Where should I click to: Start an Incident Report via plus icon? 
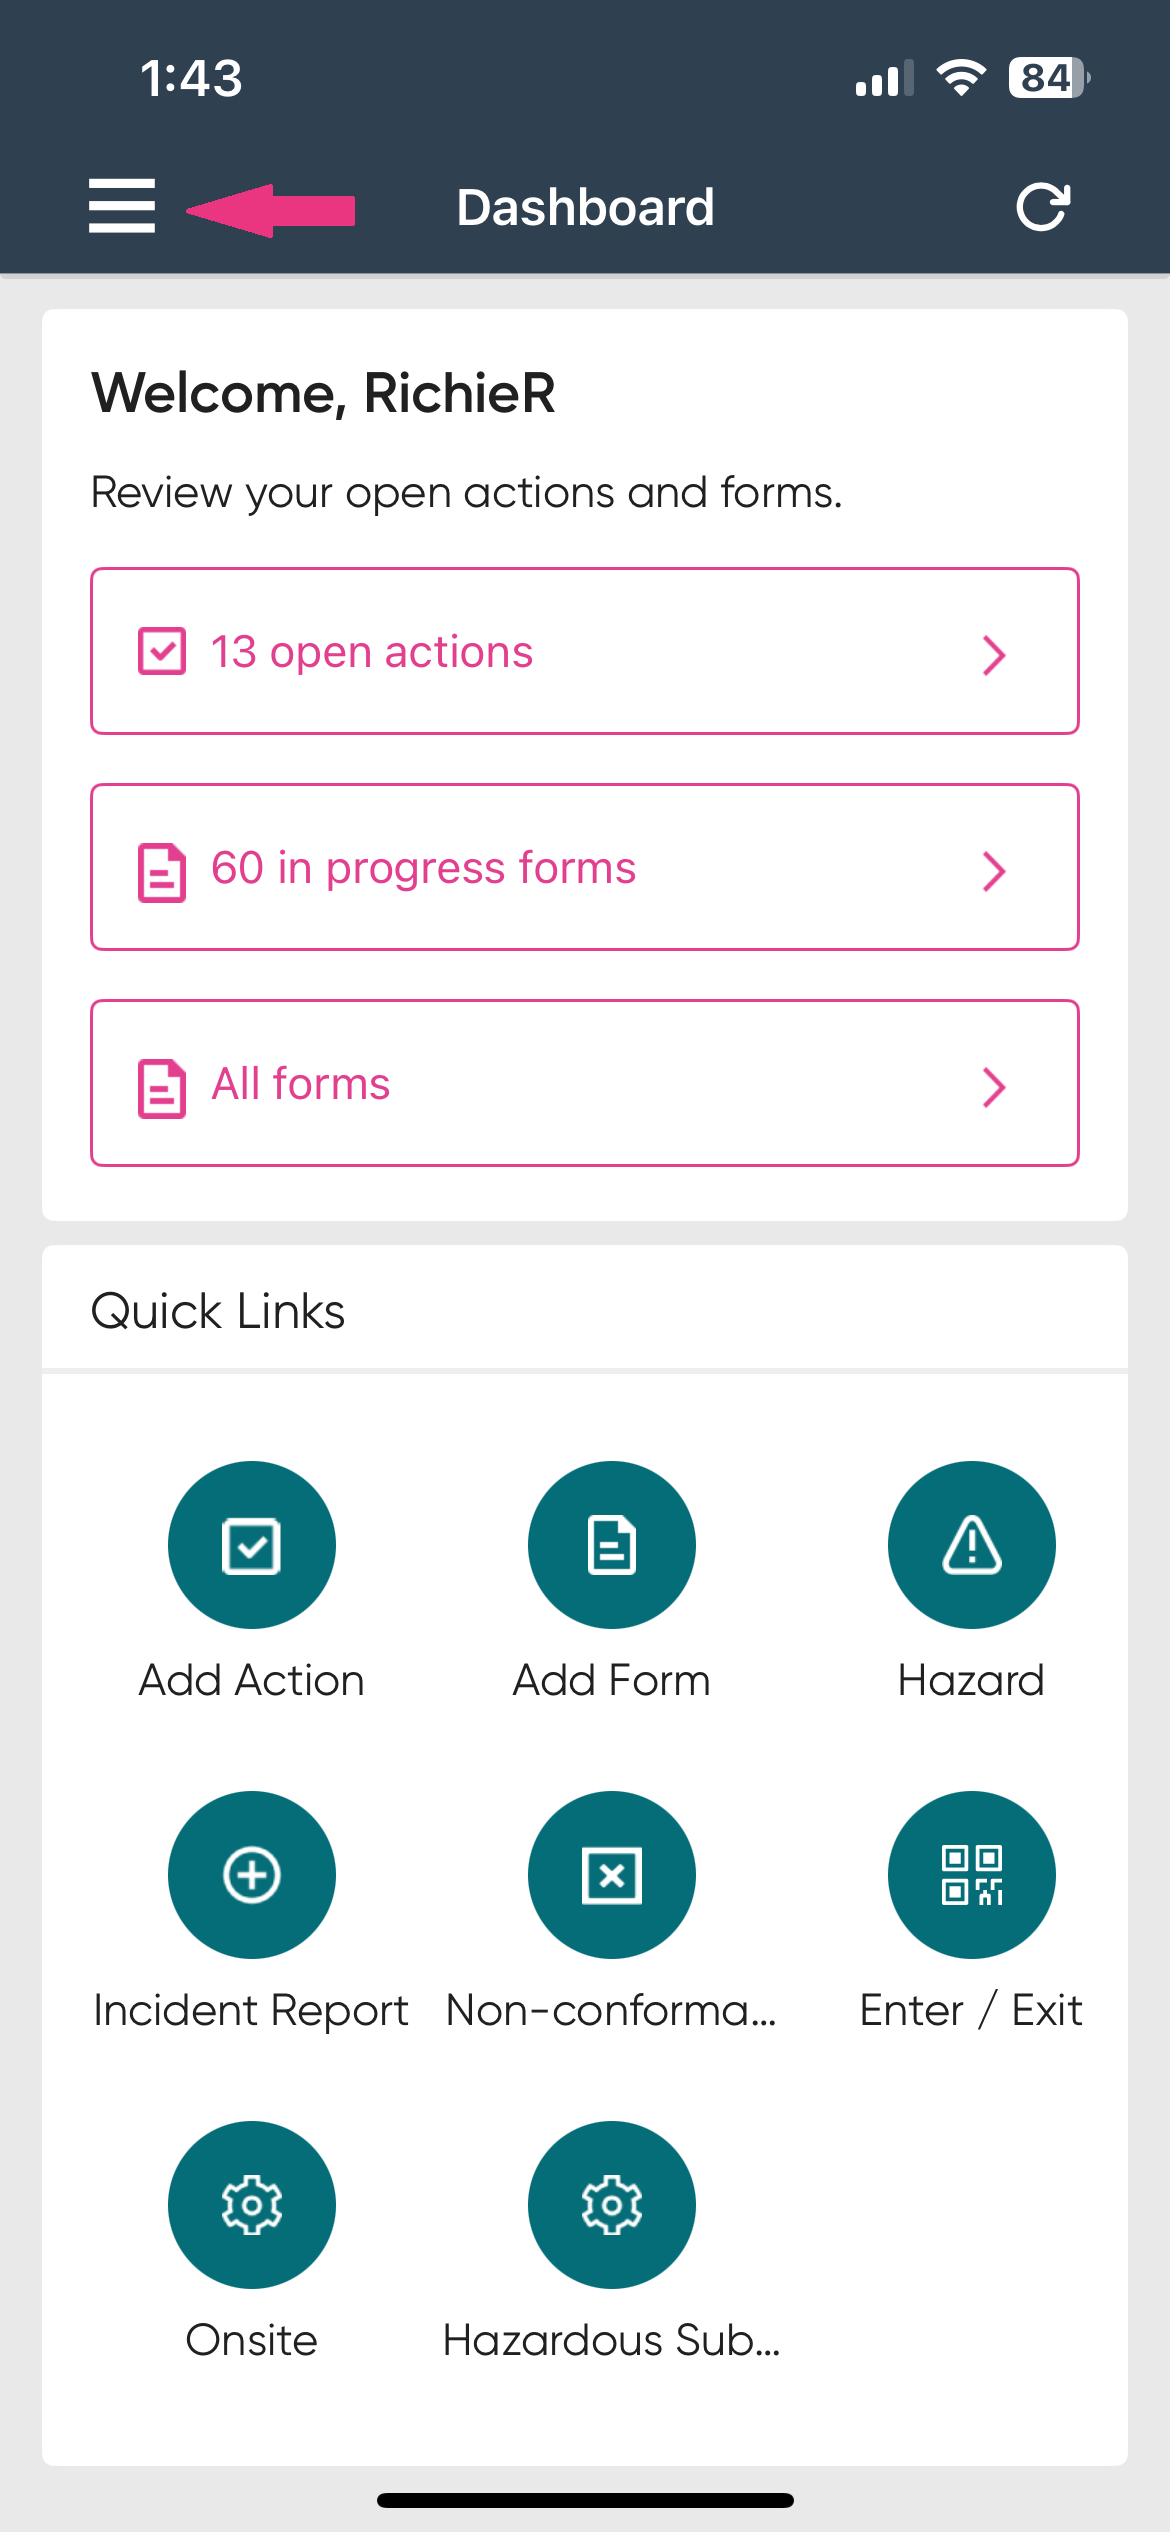251,1875
